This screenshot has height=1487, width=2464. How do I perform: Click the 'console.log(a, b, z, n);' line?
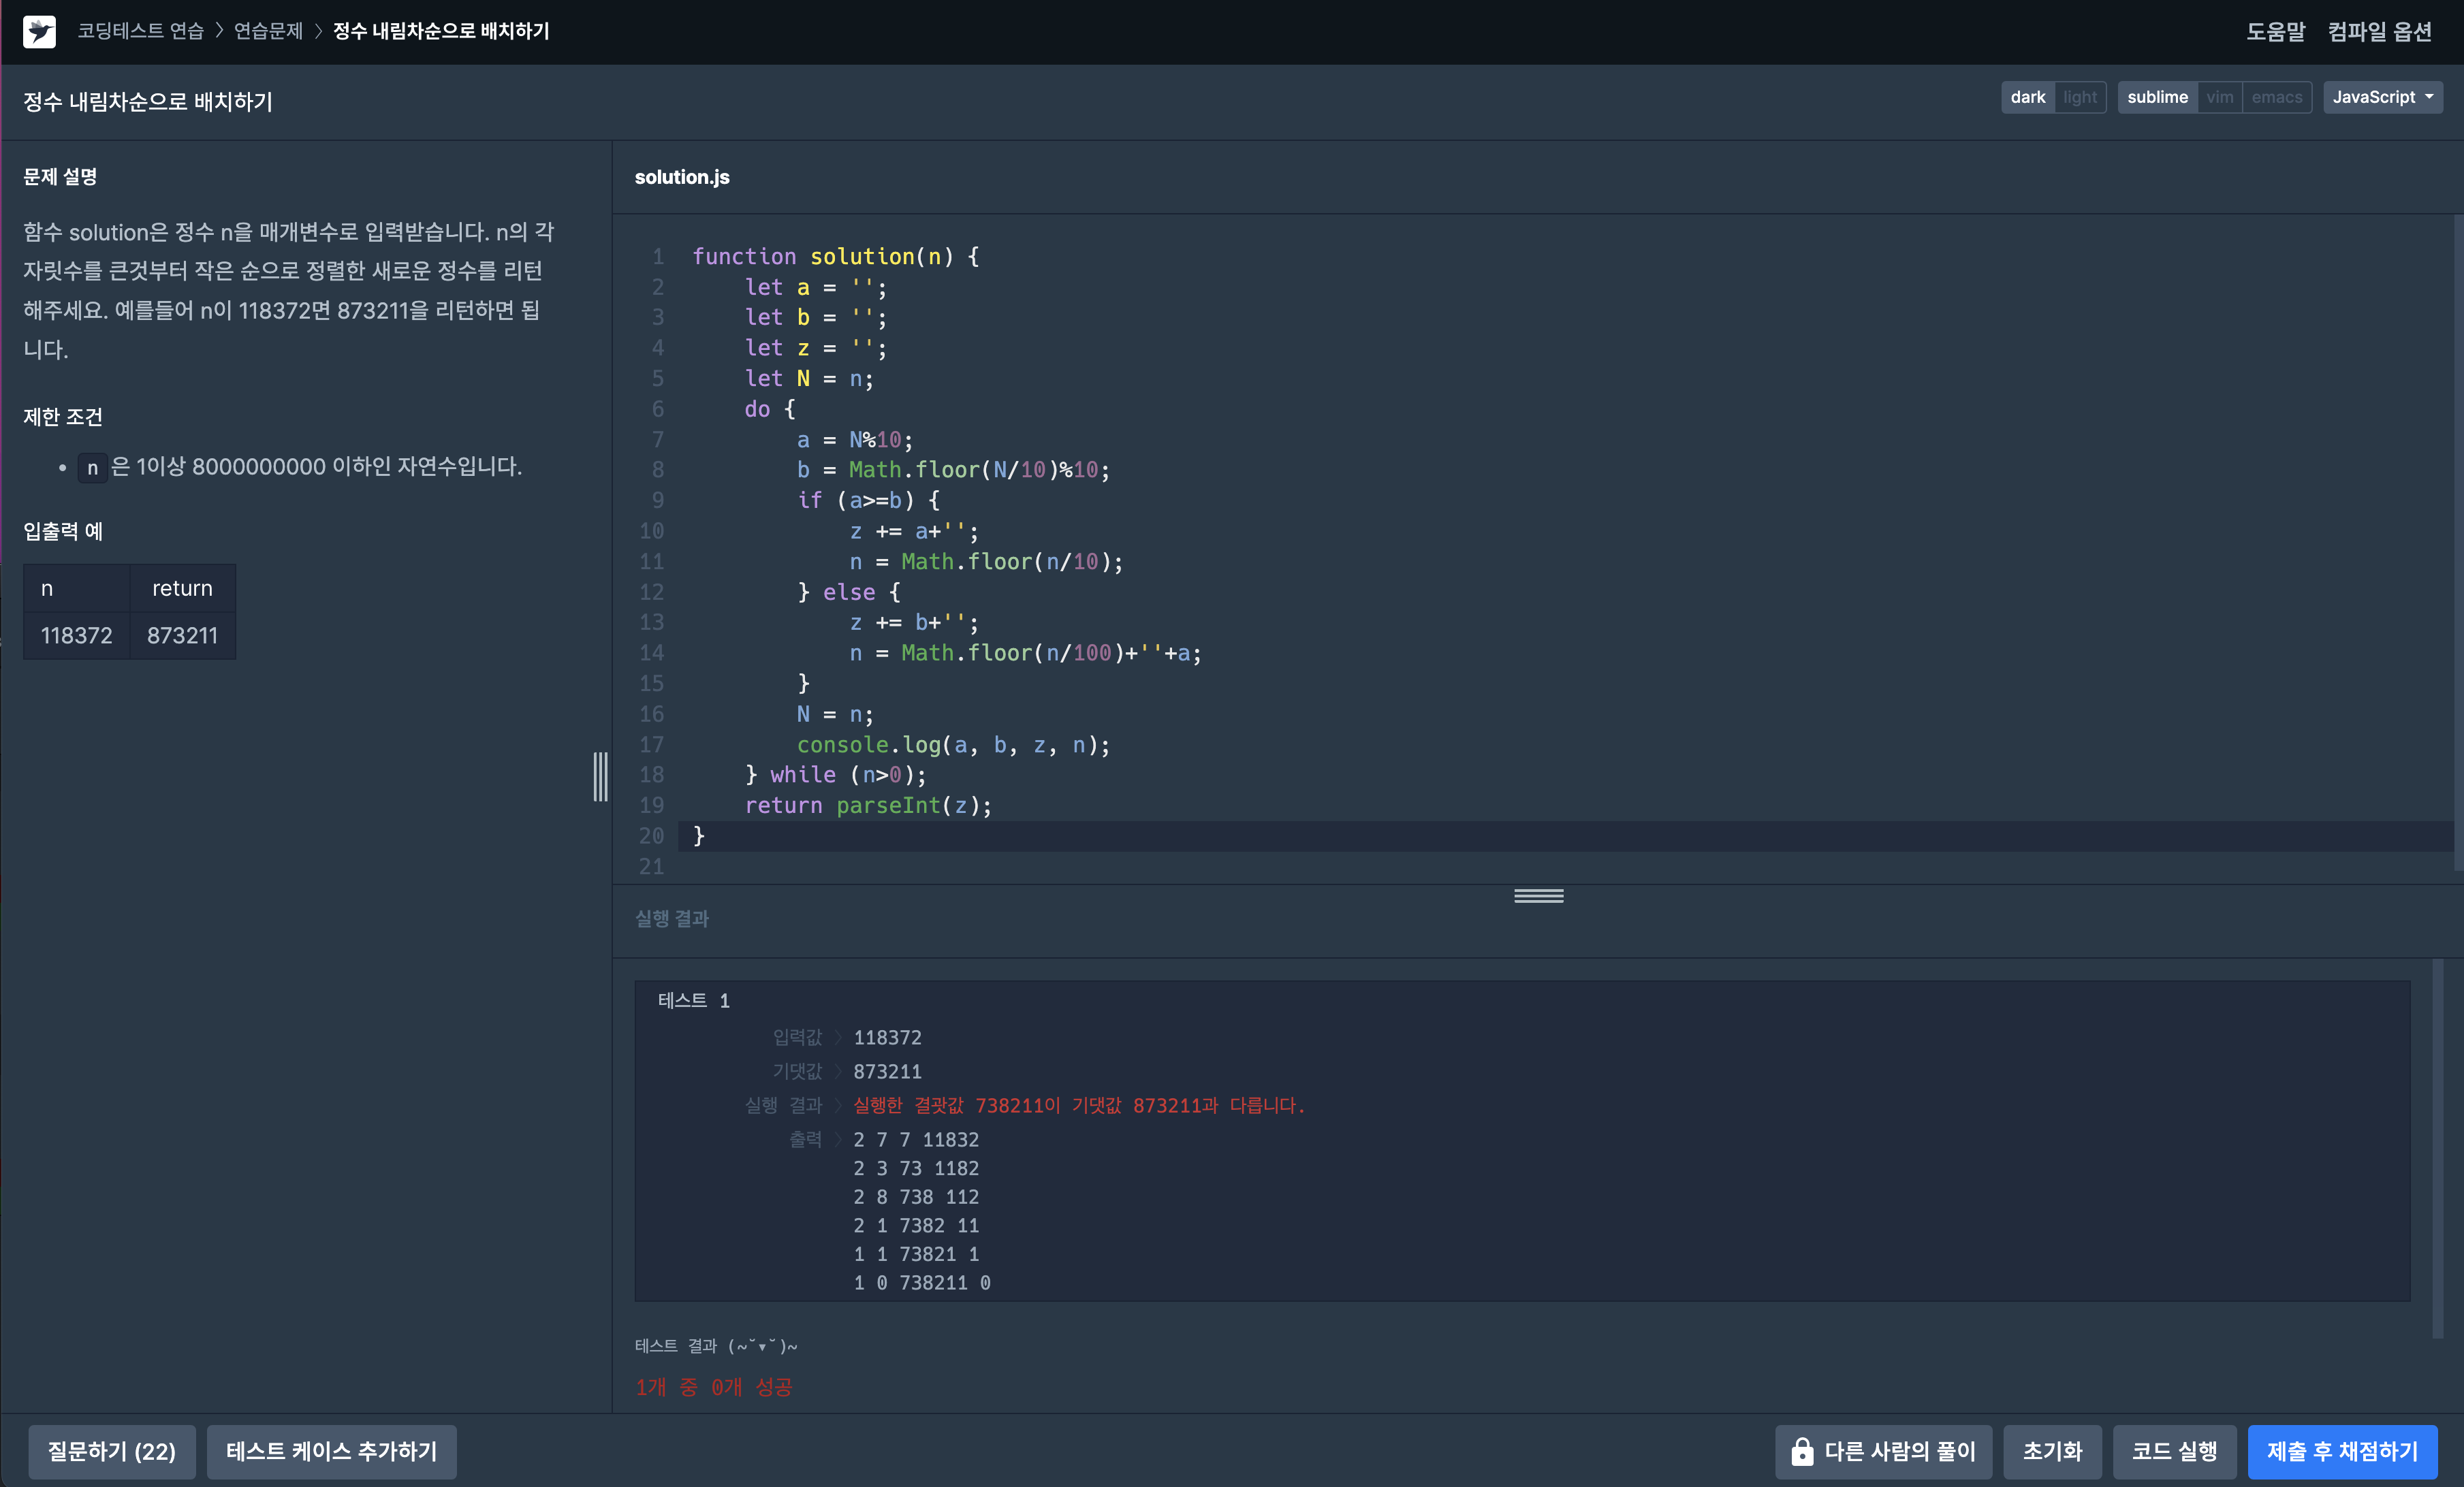coord(953,744)
